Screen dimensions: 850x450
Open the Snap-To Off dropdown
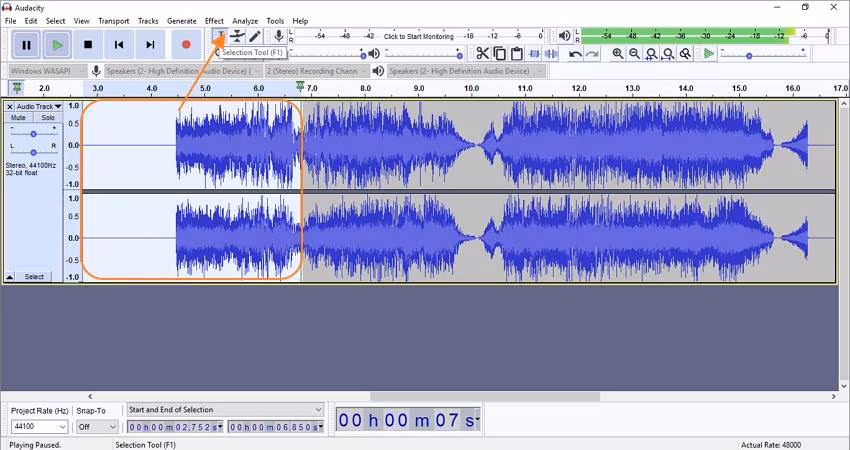[x=97, y=427]
